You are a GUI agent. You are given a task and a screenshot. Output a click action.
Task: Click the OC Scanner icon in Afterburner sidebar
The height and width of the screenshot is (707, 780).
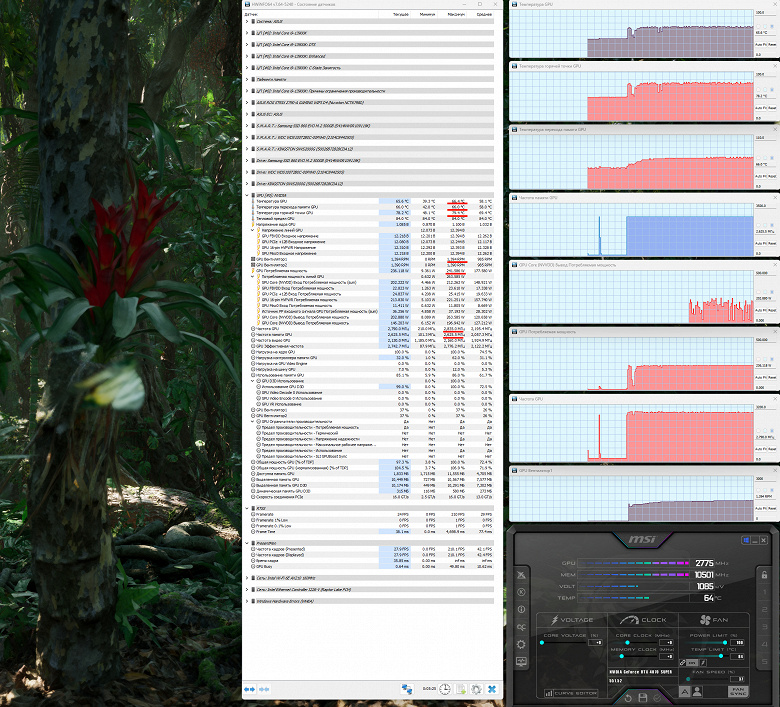[x=521, y=575]
